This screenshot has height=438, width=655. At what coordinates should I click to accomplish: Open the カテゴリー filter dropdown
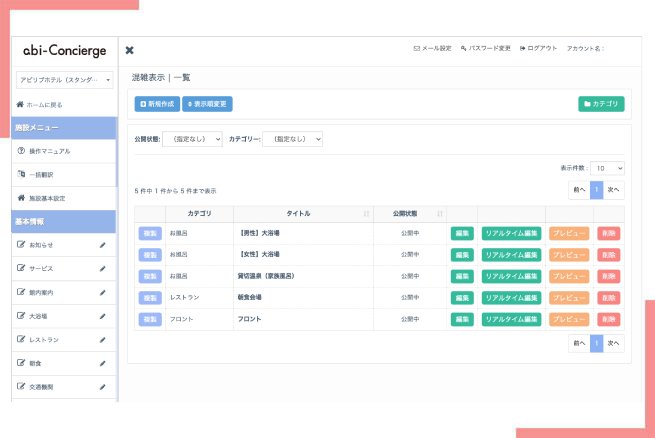click(292, 139)
